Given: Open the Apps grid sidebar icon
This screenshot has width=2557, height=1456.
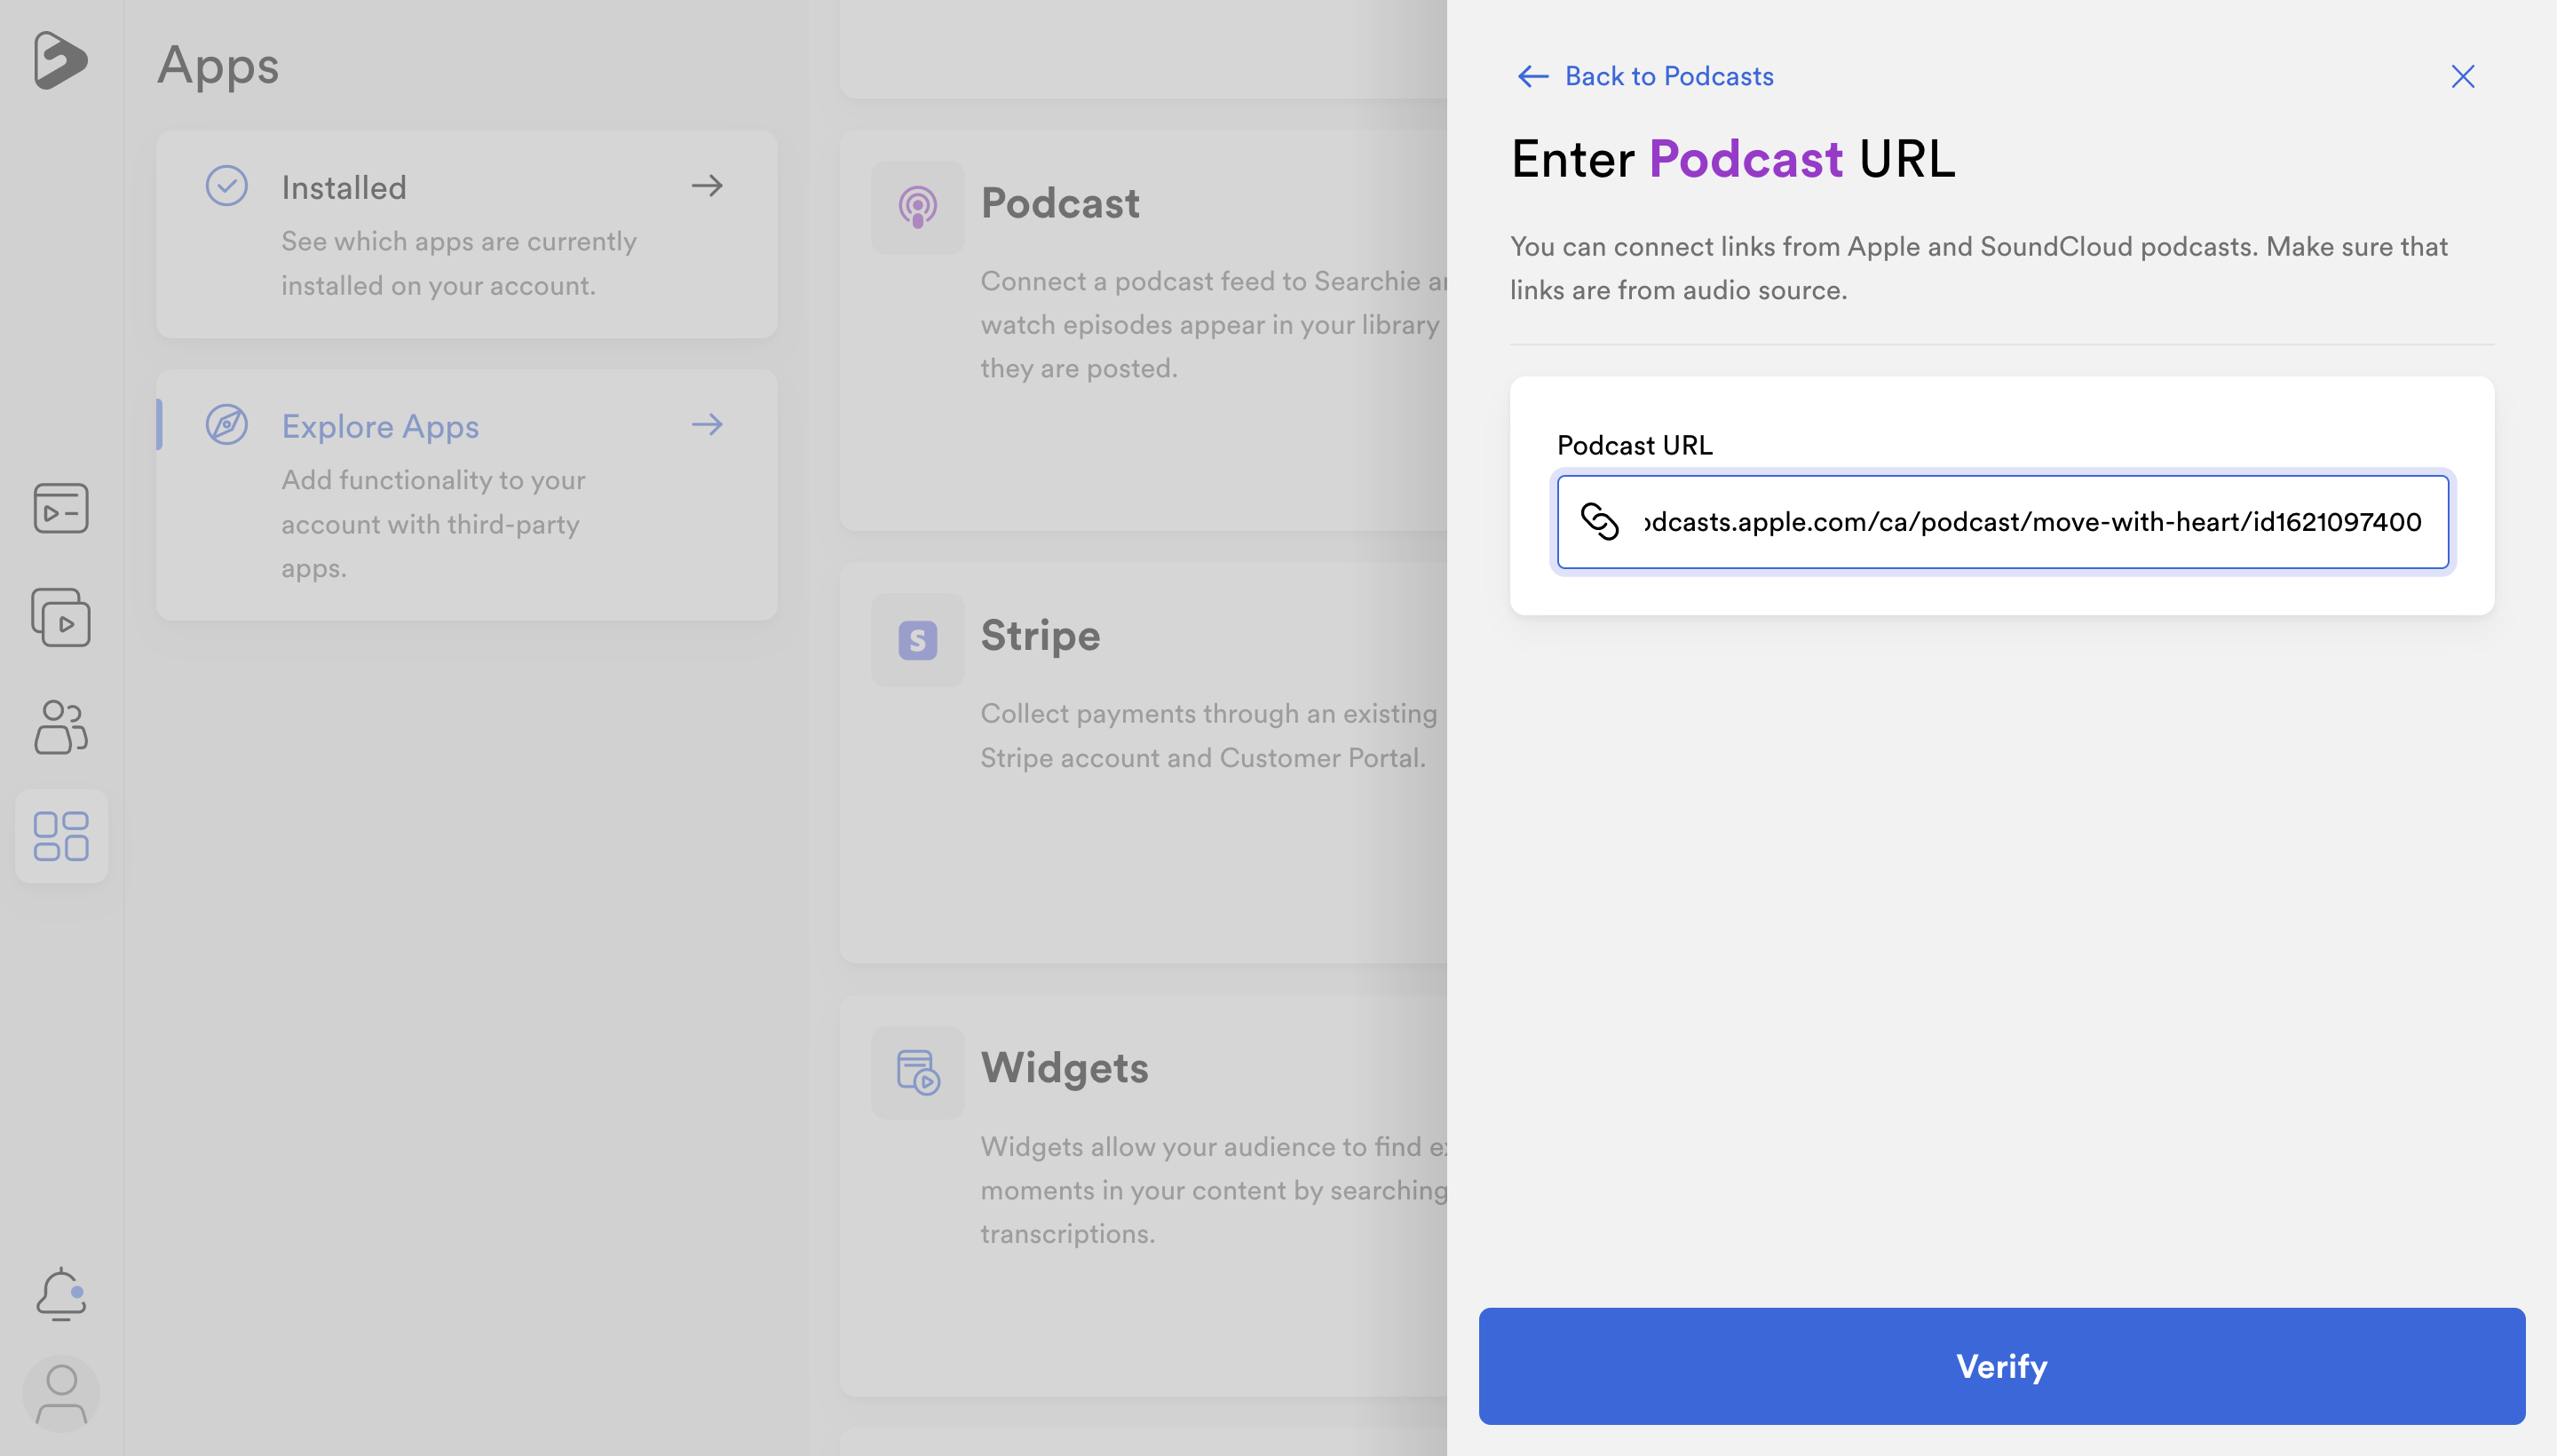Looking at the screenshot, I should coord(61,836).
